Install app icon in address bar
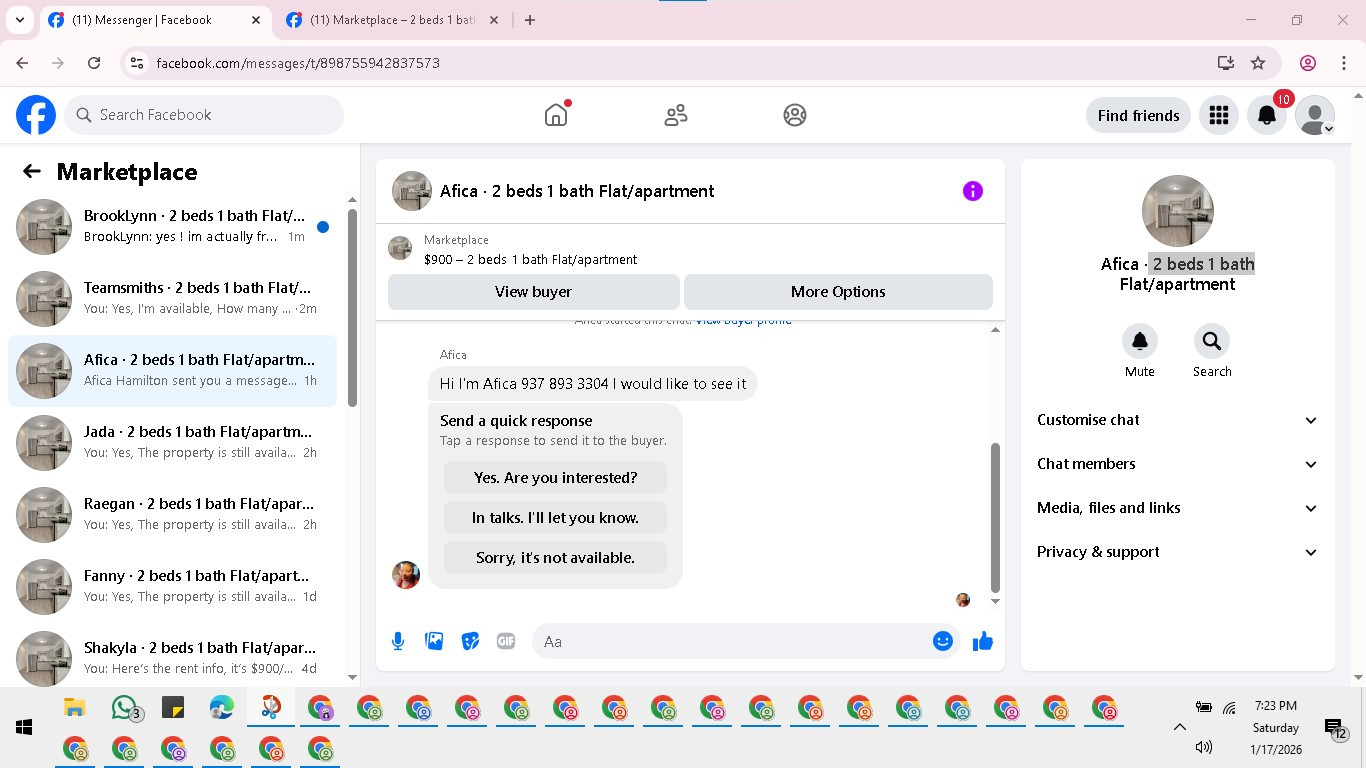 [x=1226, y=63]
